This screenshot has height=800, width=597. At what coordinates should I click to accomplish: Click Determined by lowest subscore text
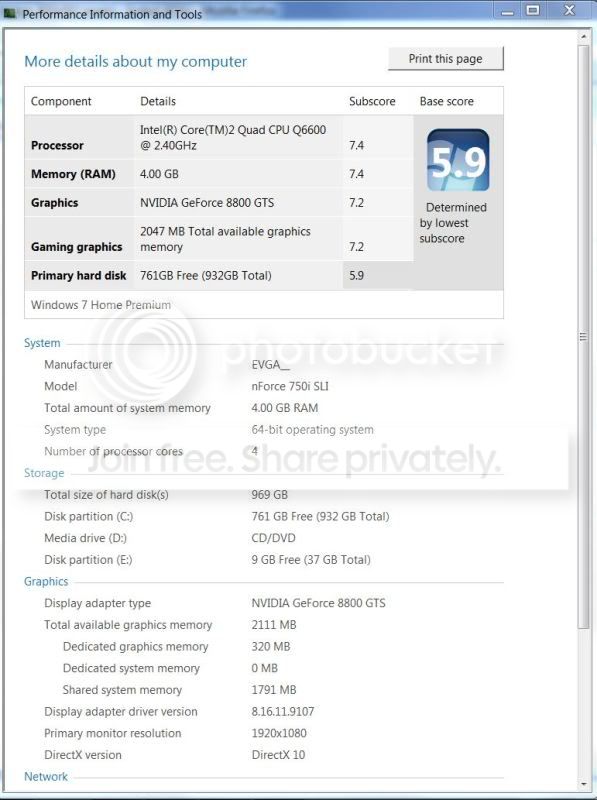(x=453, y=223)
